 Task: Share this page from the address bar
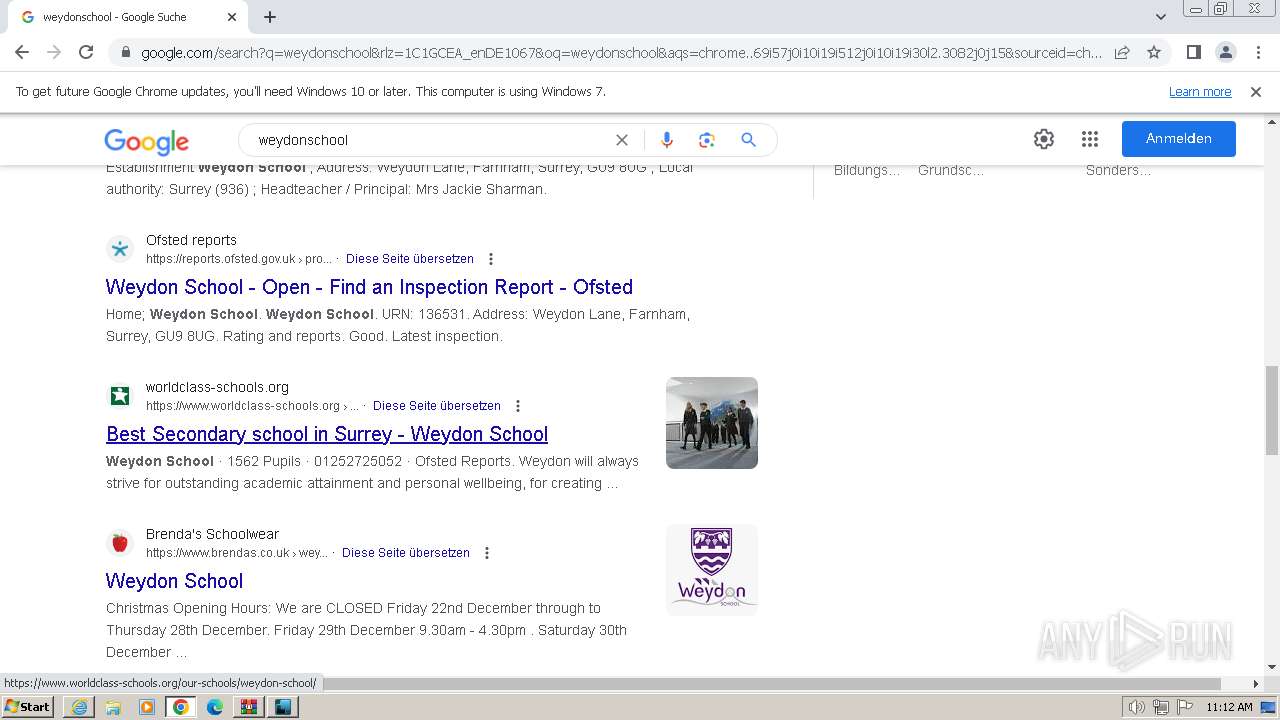click(x=1122, y=52)
